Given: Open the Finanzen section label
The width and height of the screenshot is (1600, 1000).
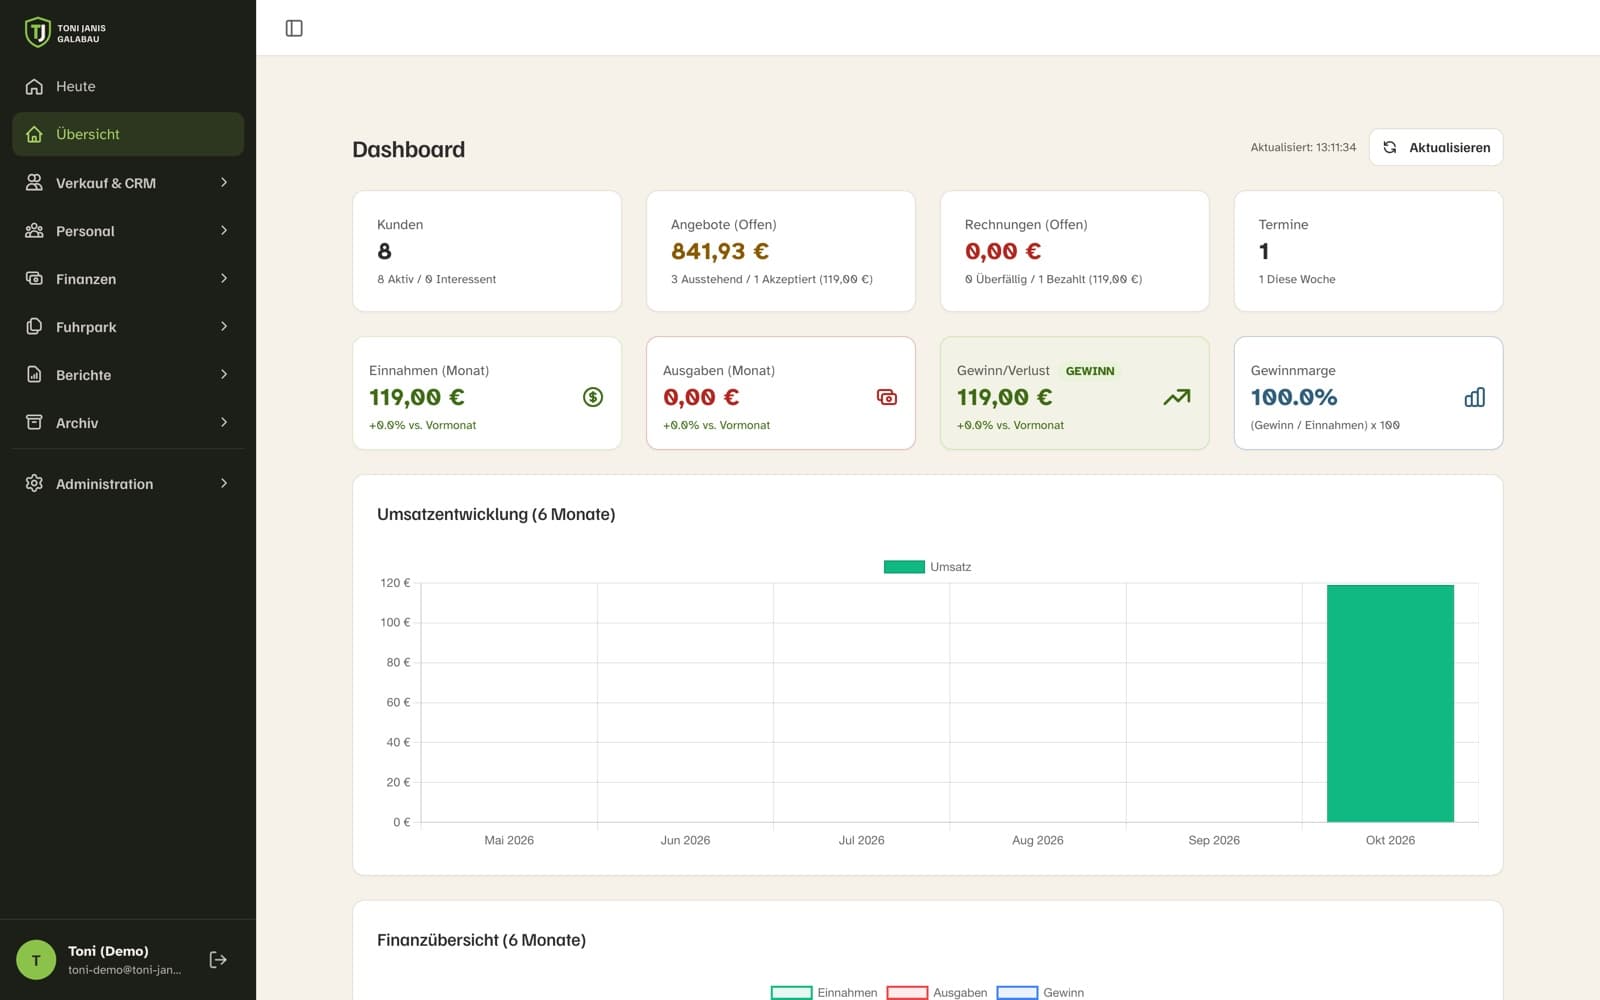Looking at the screenshot, I should click(x=86, y=279).
